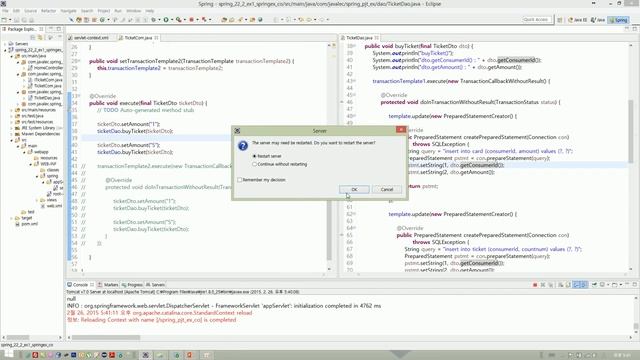Confirm the Server dialog with OK
This screenshot has height=360, width=640.
(x=354, y=189)
